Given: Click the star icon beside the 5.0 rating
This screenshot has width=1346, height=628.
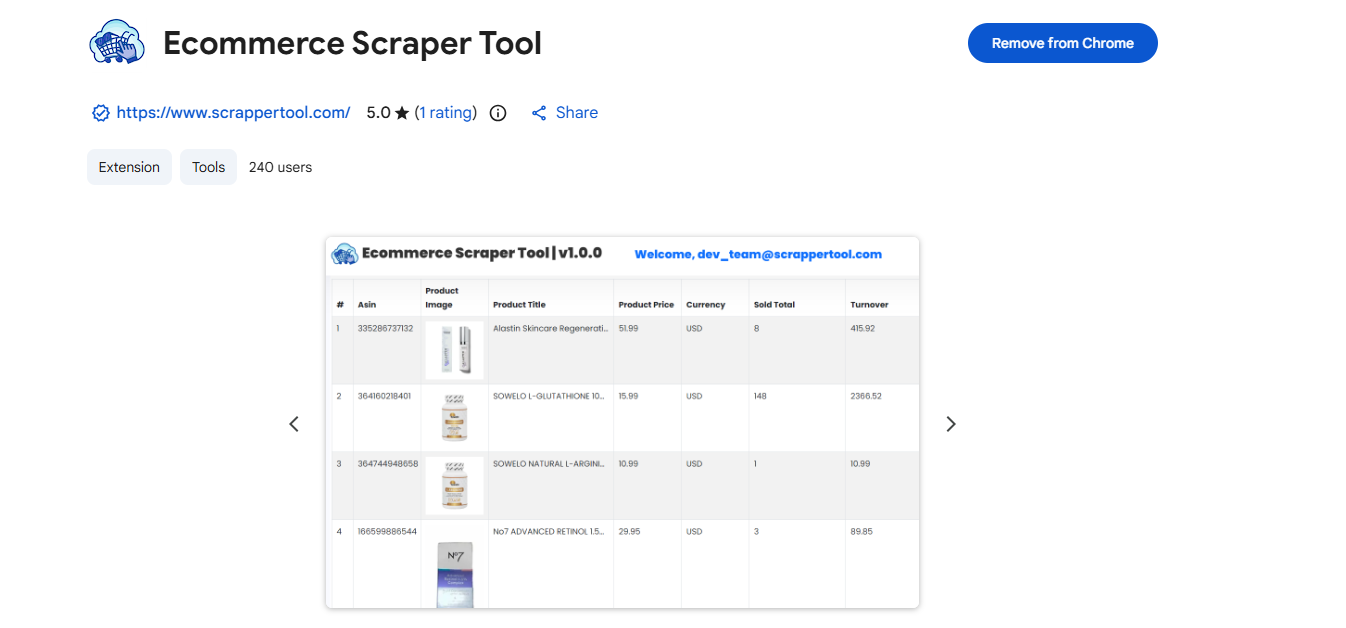Looking at the screenshot, I should point(402,112).
